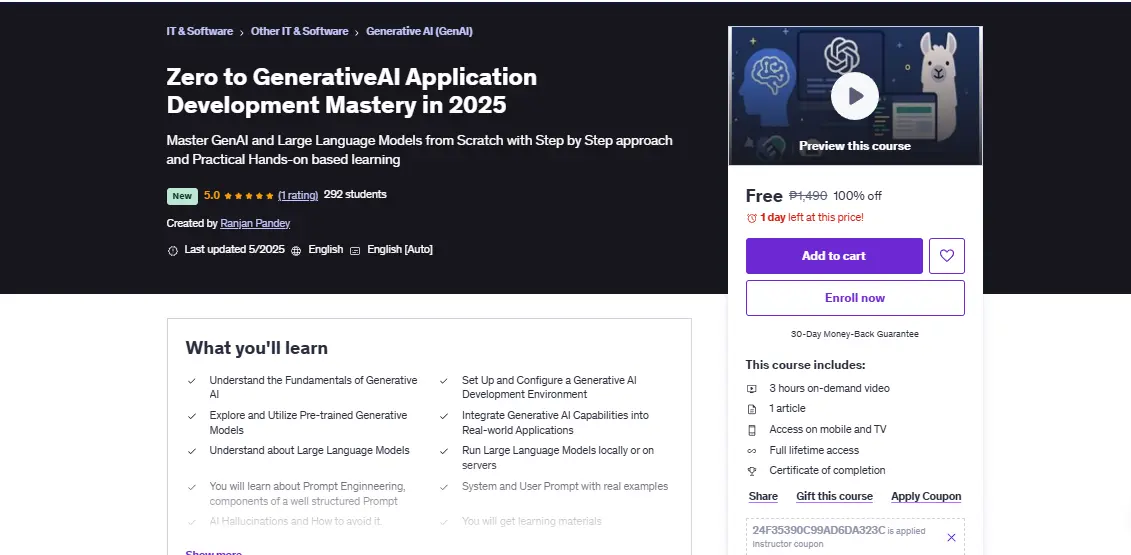Click the breadcrumb chevron after IT & Software
This screenshot has width=1131, height=555.
(242, 32)
